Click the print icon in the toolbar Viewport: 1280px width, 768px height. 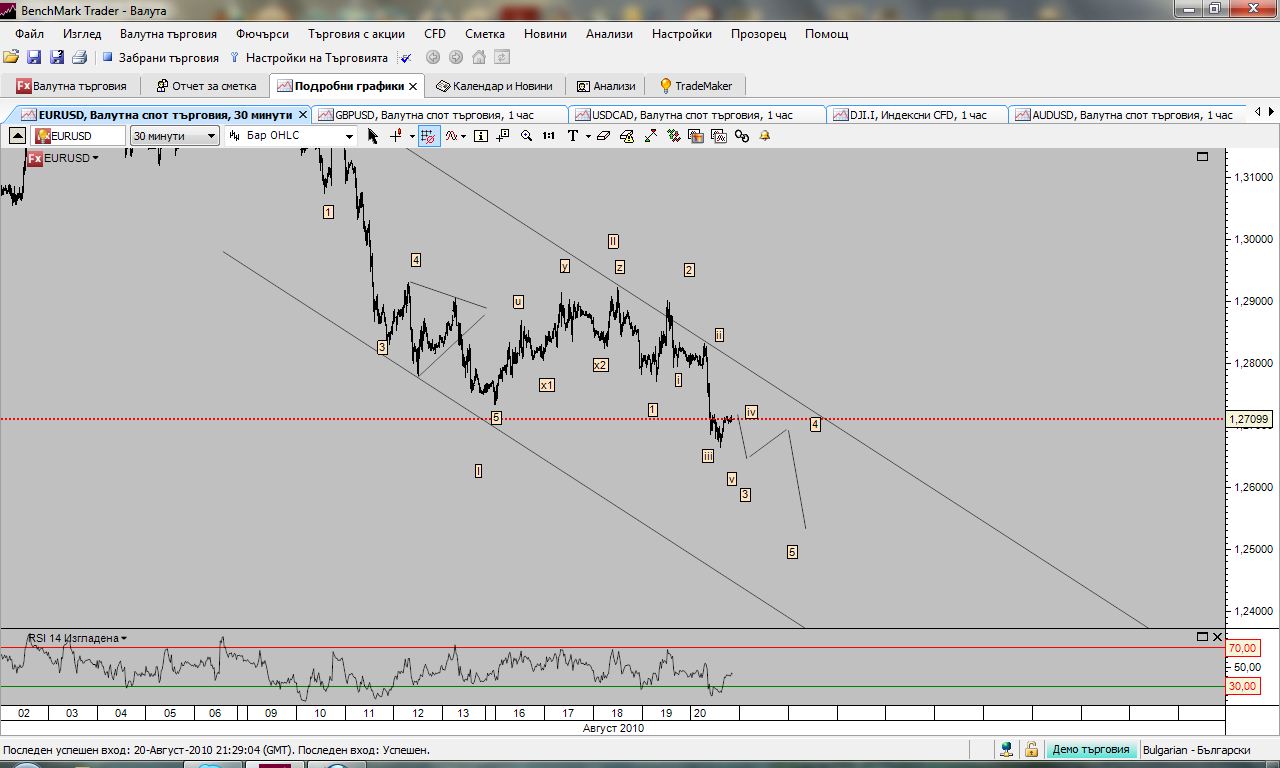(79, 58)
